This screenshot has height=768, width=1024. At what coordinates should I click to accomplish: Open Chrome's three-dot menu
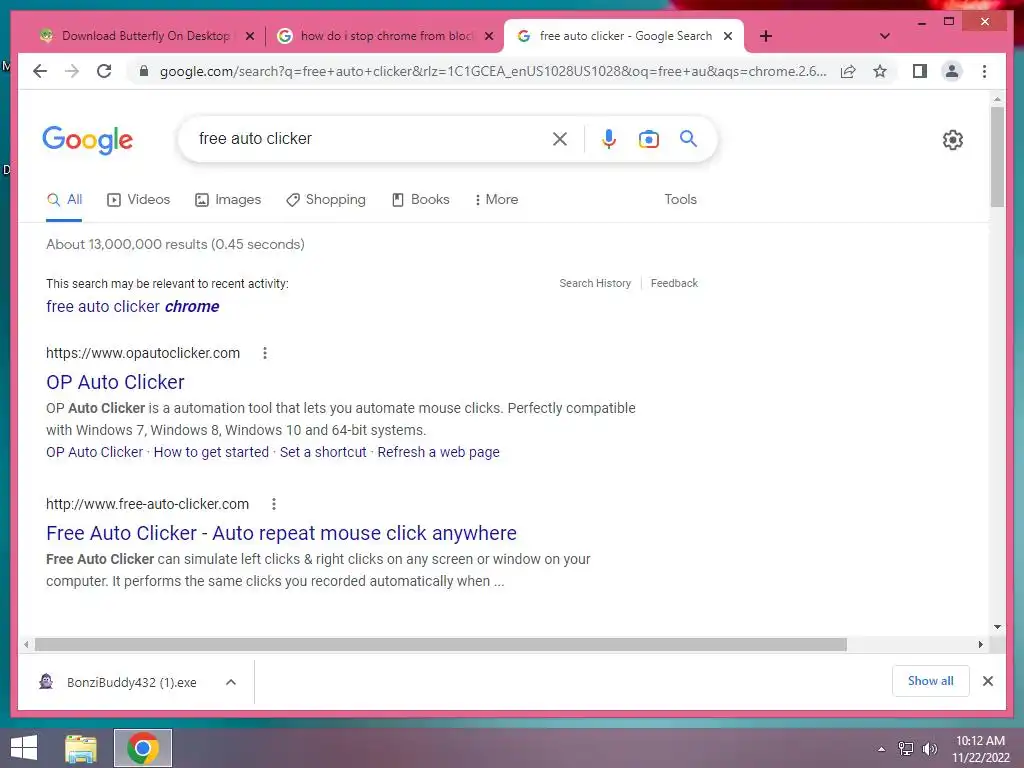click(x=984, y=71)
